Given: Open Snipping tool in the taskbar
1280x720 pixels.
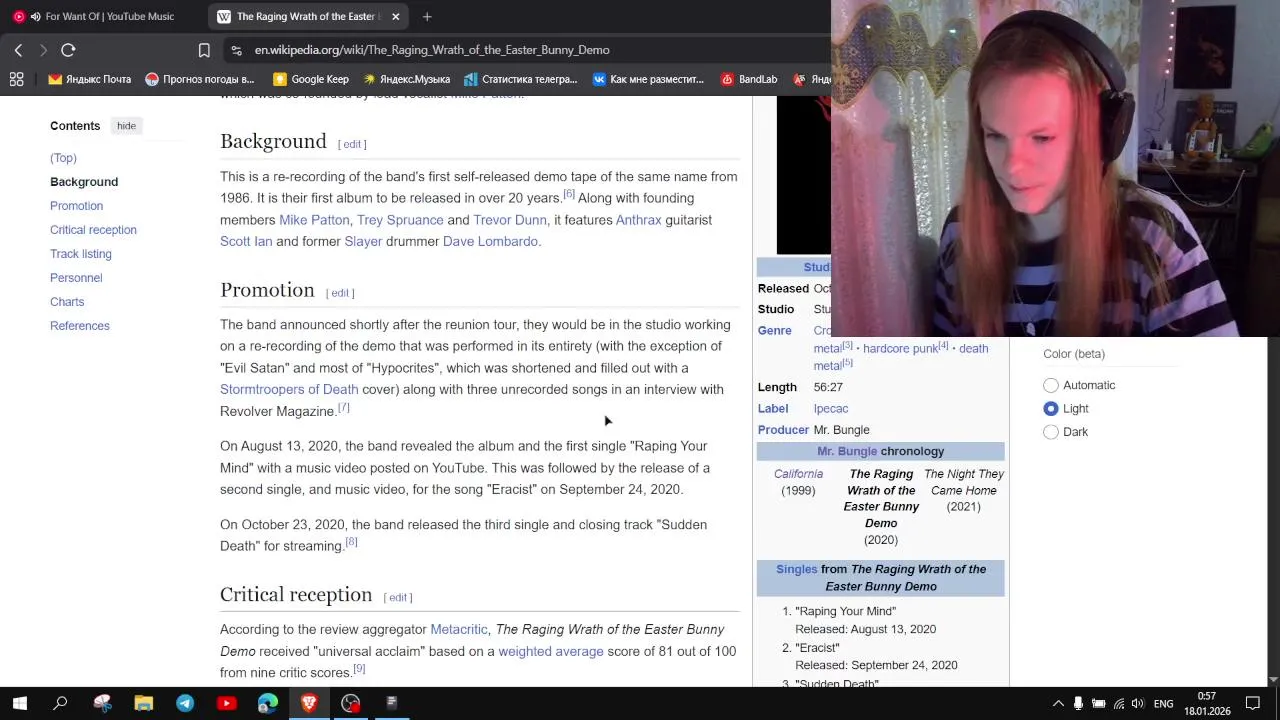Looking at the screenshot, I should [x=102, y=703].
